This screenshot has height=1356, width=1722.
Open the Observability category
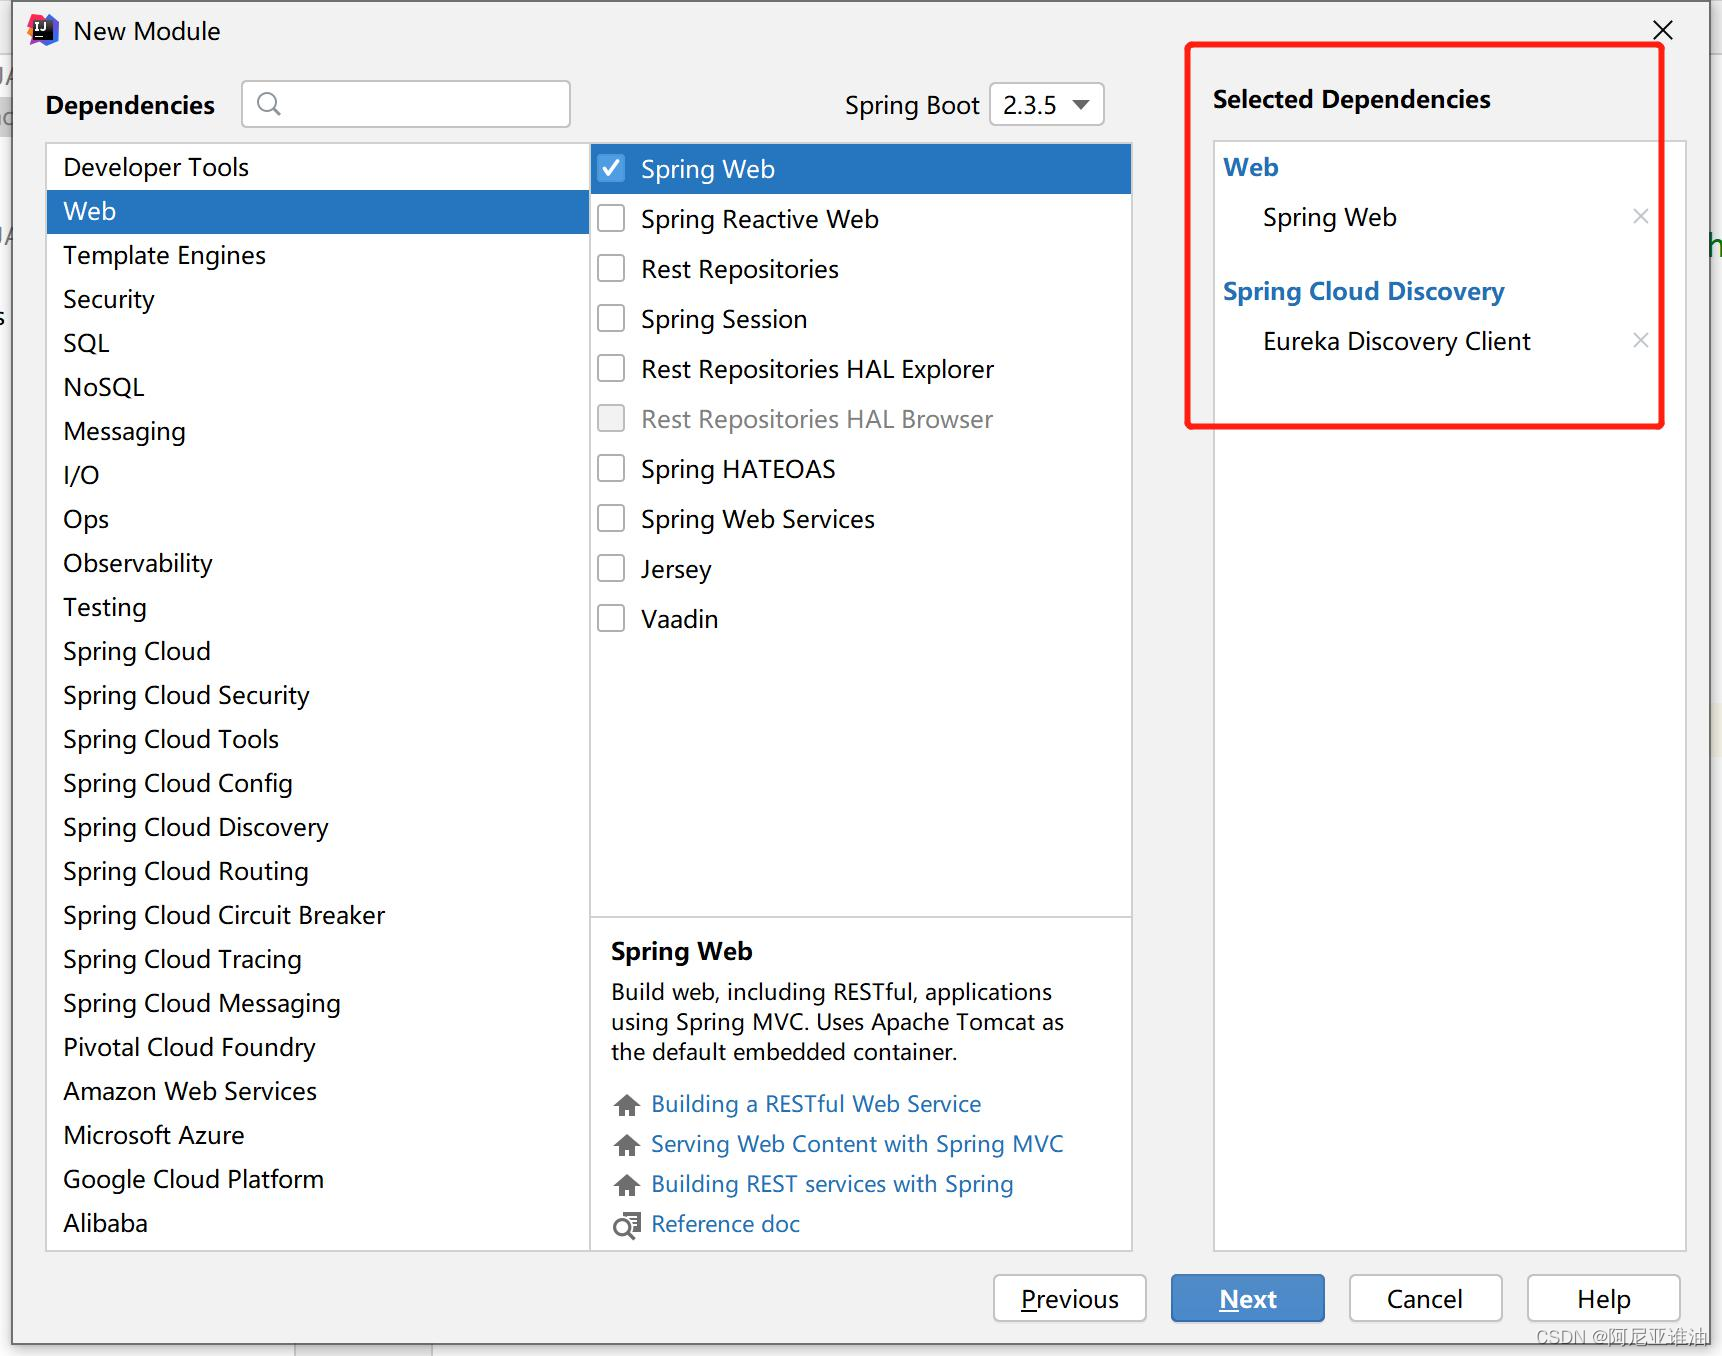tap(318, 563)
